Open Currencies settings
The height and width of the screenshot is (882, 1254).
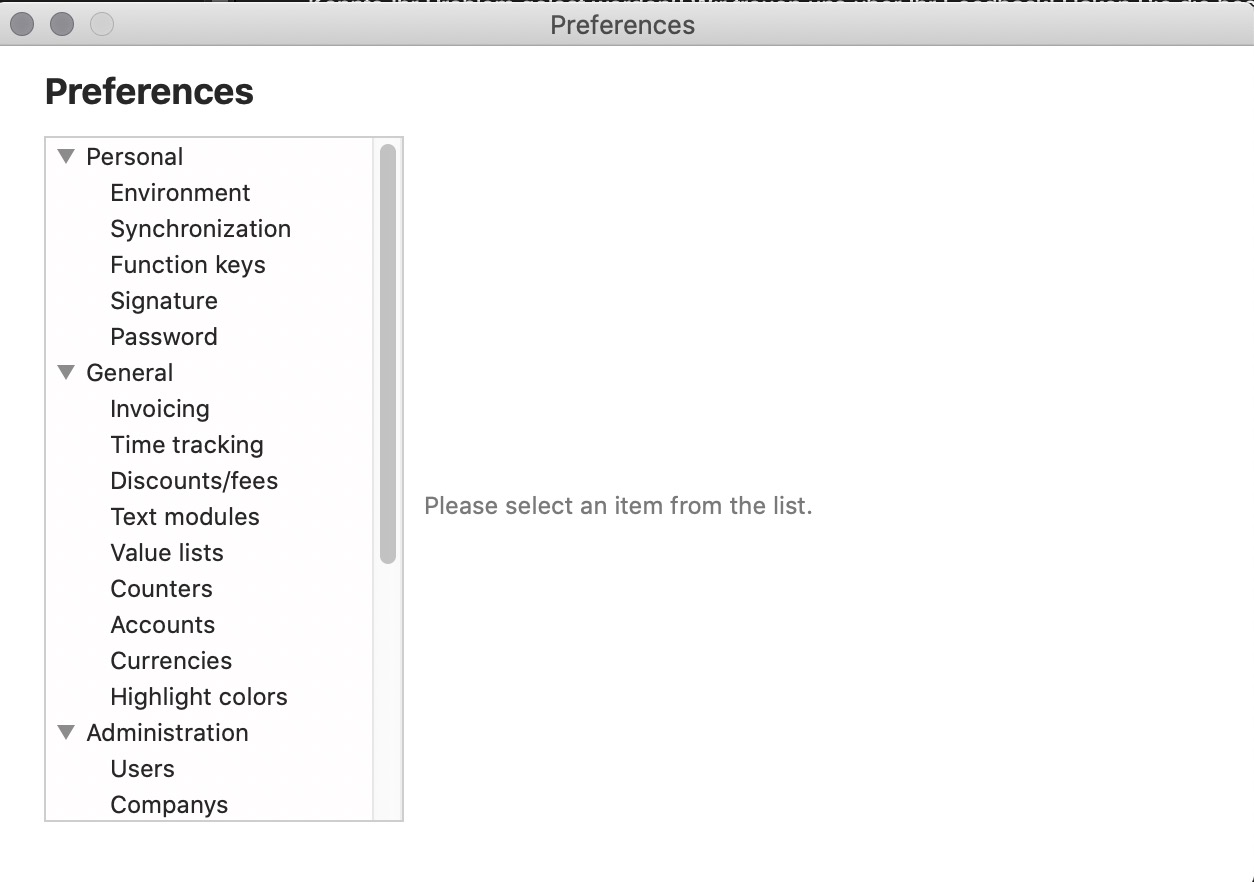pyautogui.click(x=171, y=661)
